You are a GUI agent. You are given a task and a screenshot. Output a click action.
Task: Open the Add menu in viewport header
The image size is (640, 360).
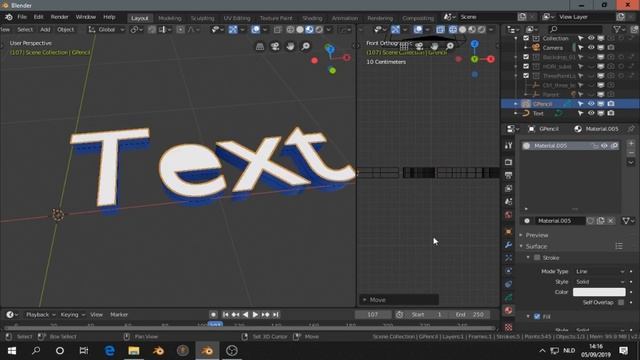pos(45,29)
